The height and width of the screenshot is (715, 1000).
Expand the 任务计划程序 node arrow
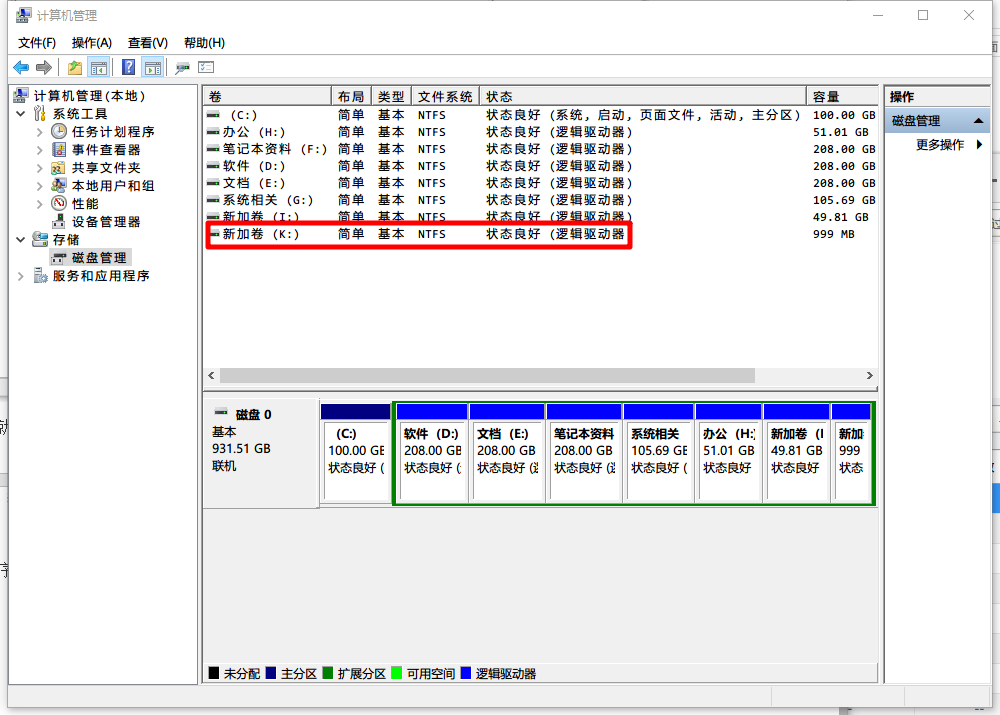[40, 132]
